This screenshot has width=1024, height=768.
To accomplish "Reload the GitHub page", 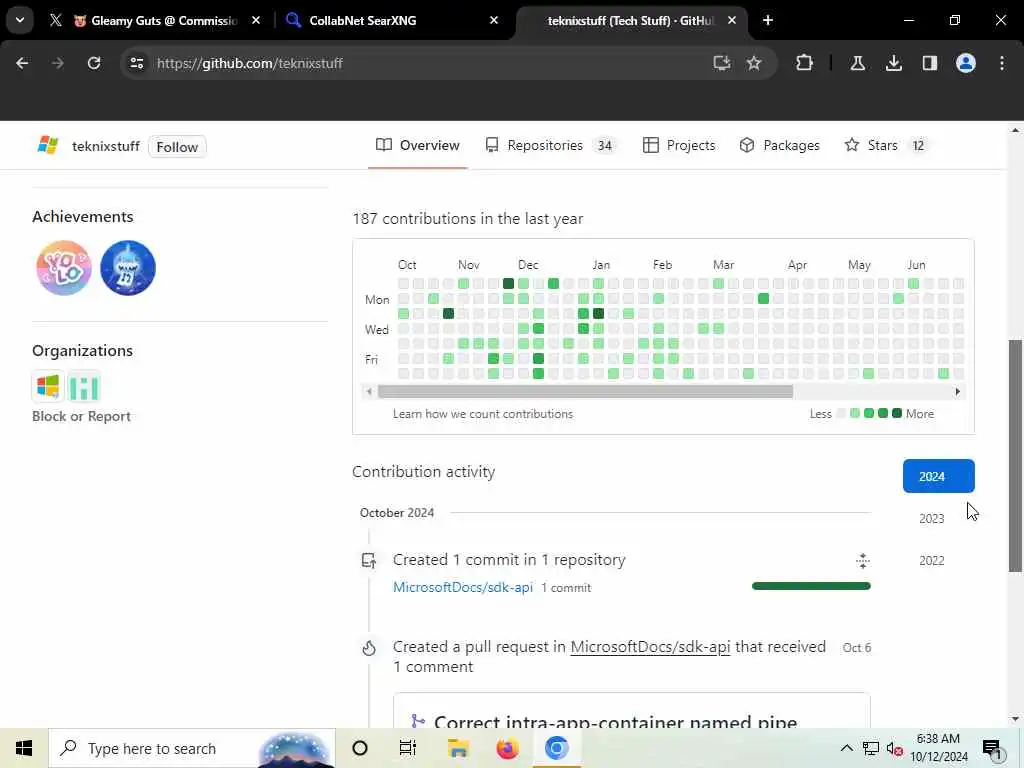I will click(94, 63).
